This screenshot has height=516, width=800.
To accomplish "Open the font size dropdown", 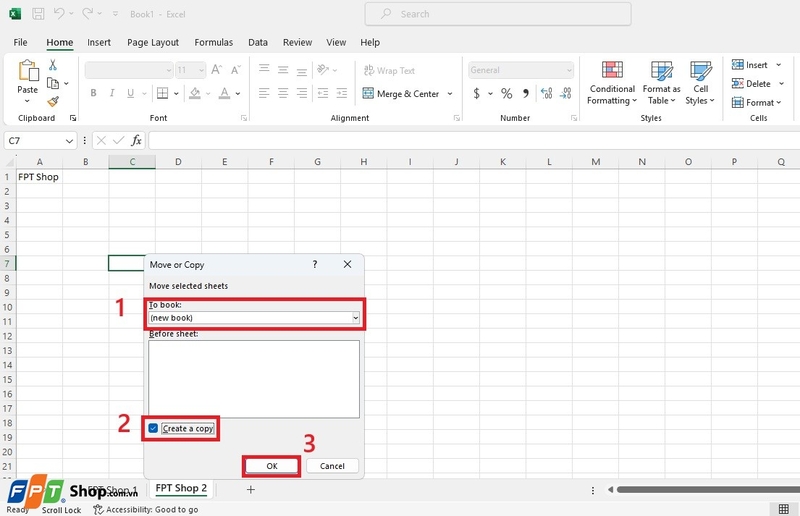I will click(202, 70).
